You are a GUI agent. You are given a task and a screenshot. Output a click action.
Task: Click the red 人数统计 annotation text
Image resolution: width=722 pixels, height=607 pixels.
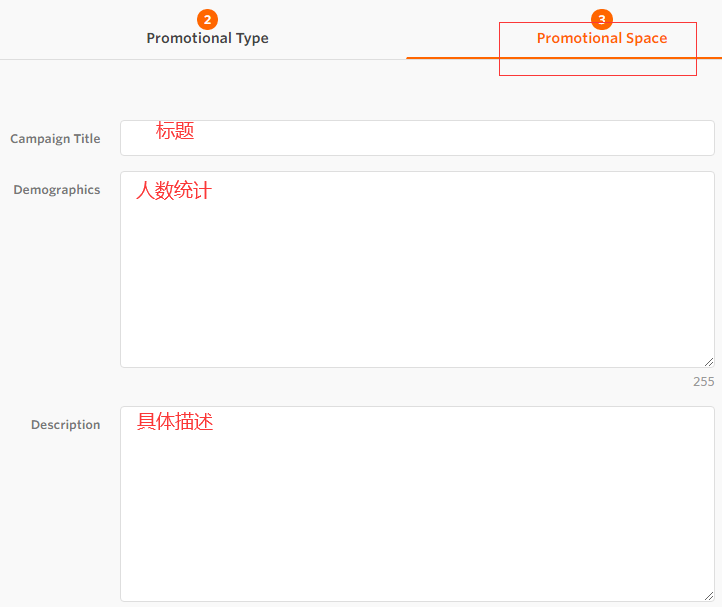(x=174, y=190)
